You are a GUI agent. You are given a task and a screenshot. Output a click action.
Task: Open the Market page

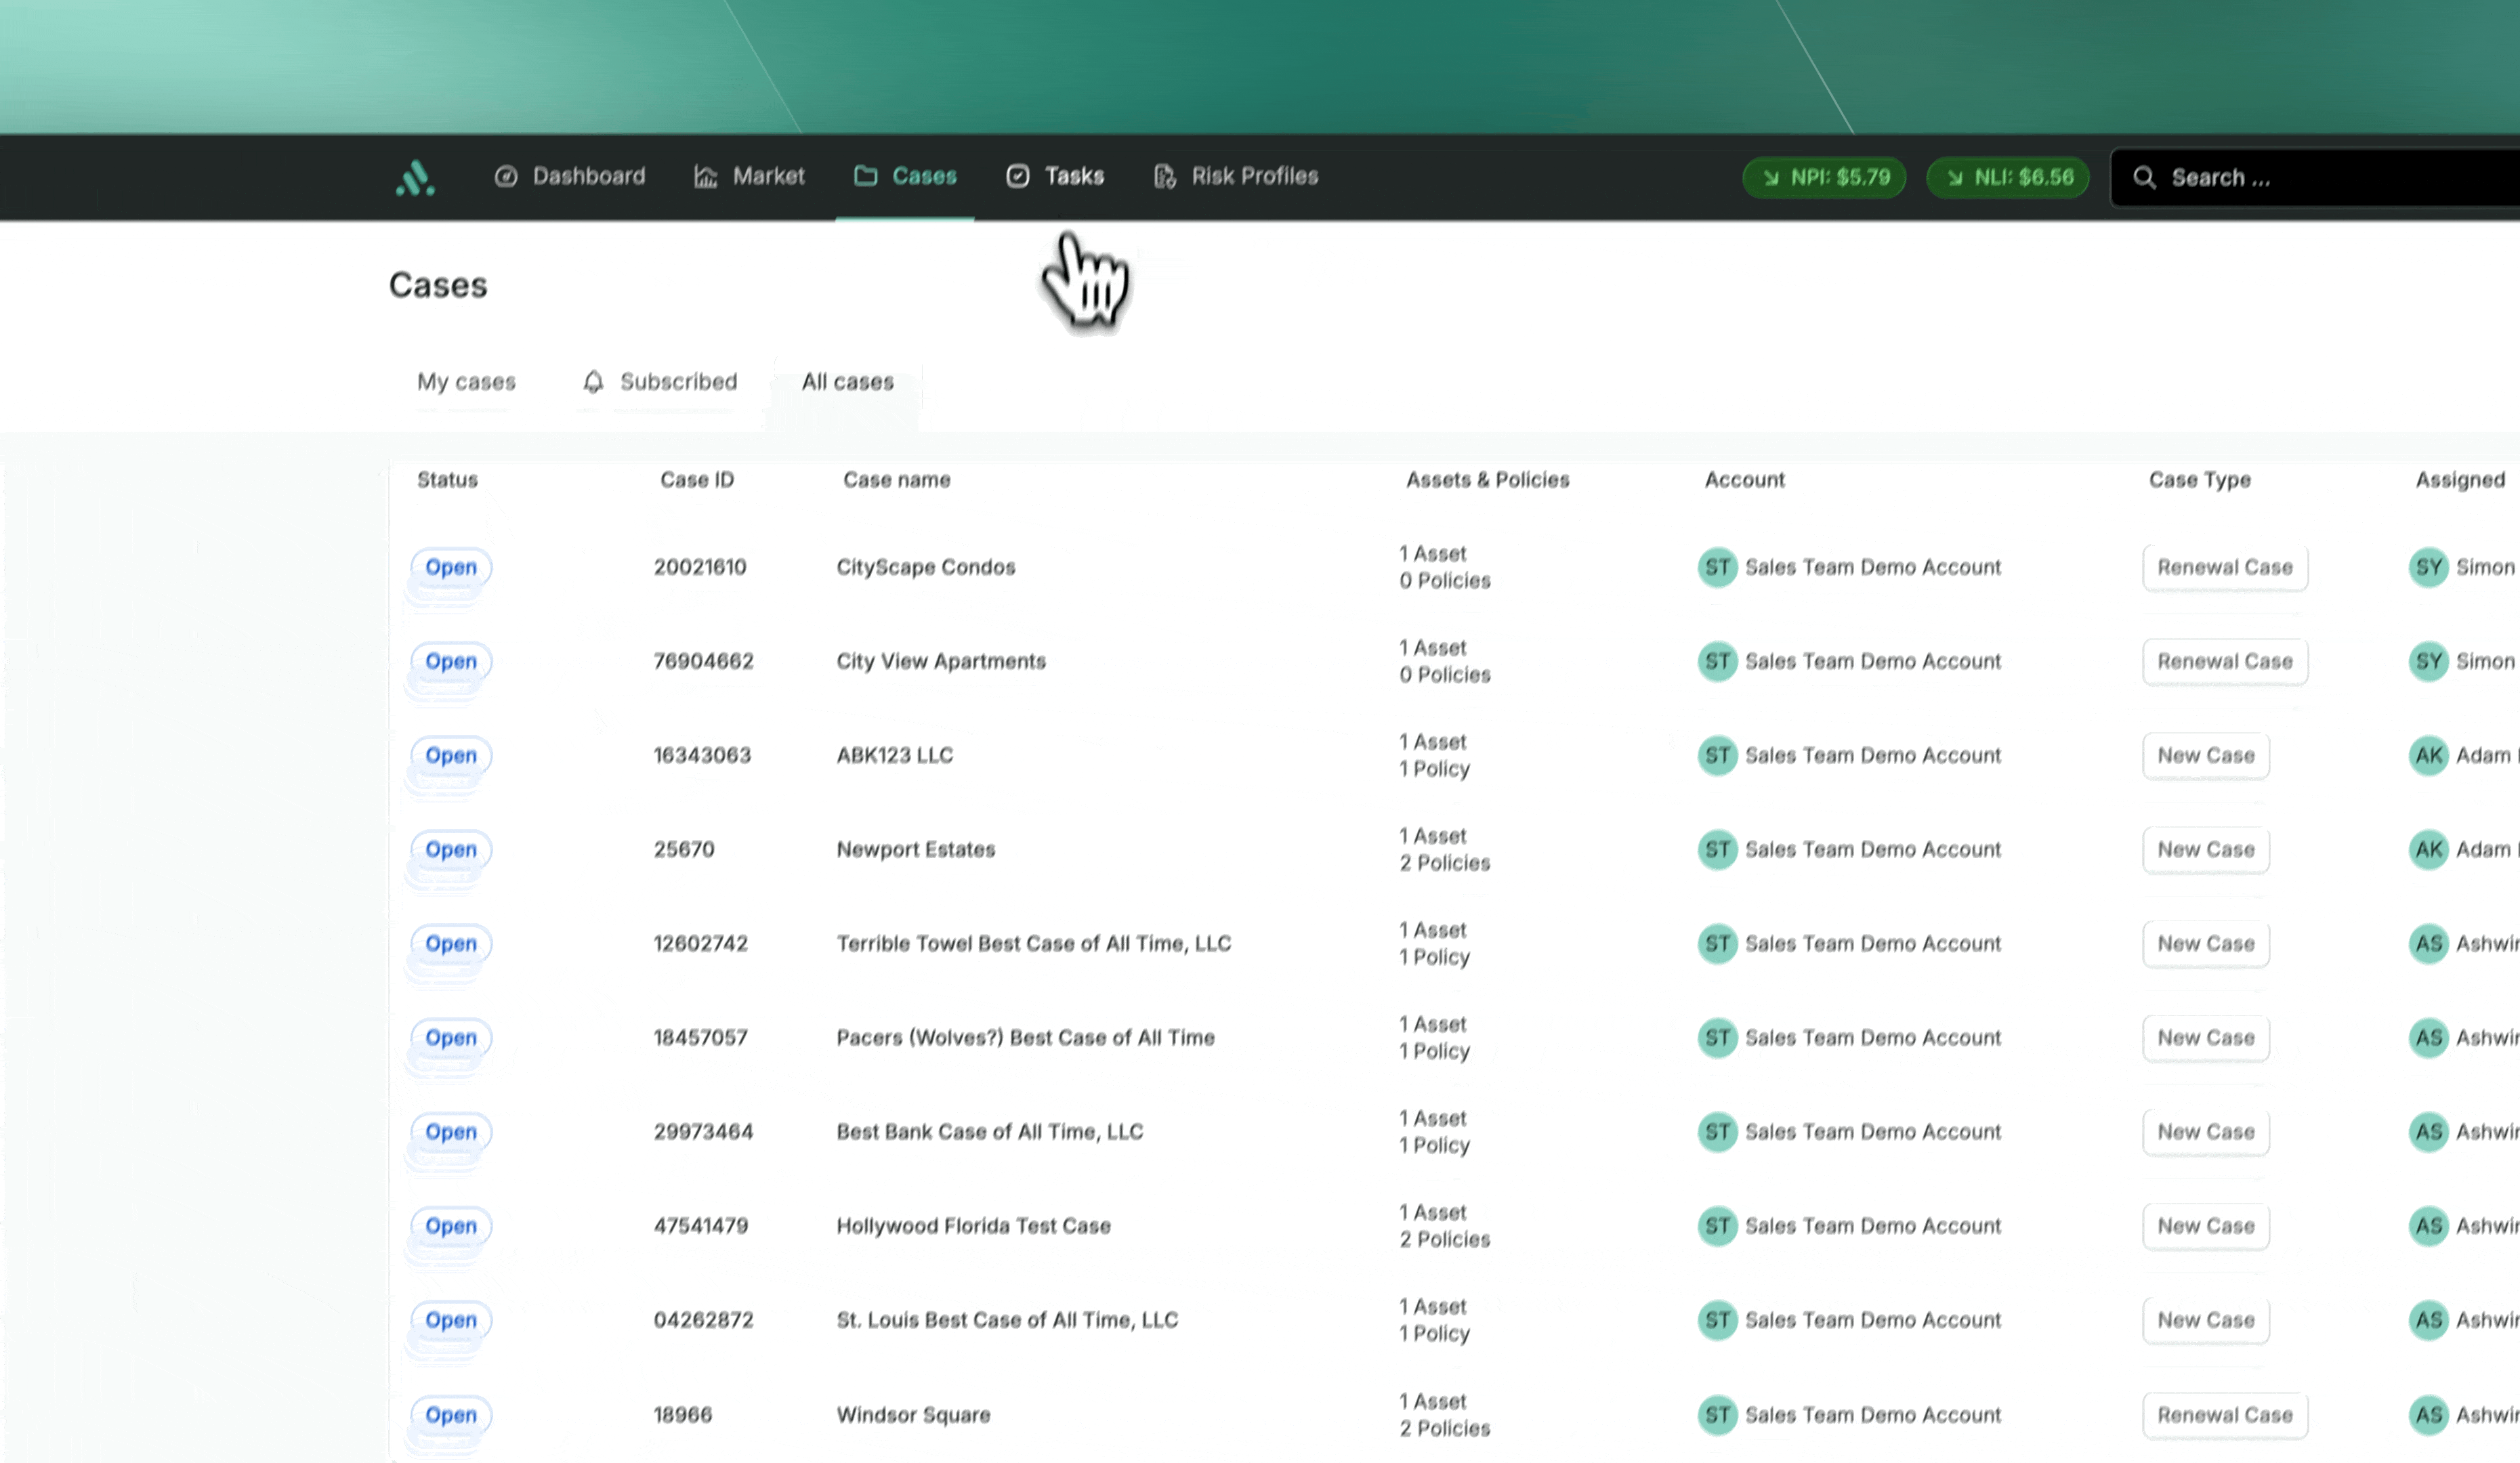click(749, 177)
